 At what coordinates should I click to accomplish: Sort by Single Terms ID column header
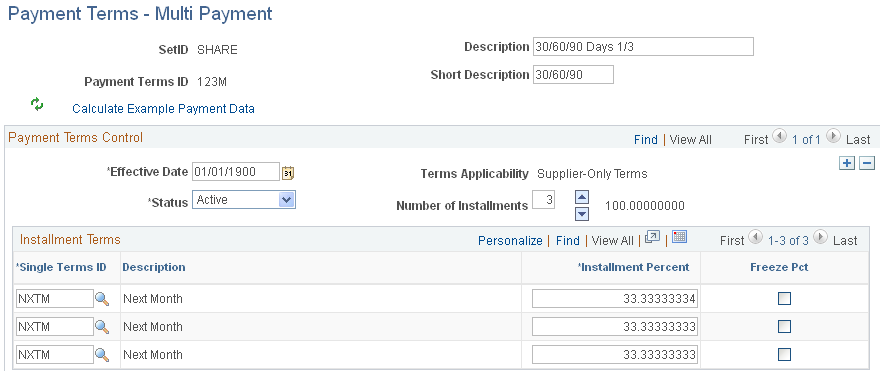point(61,267)
